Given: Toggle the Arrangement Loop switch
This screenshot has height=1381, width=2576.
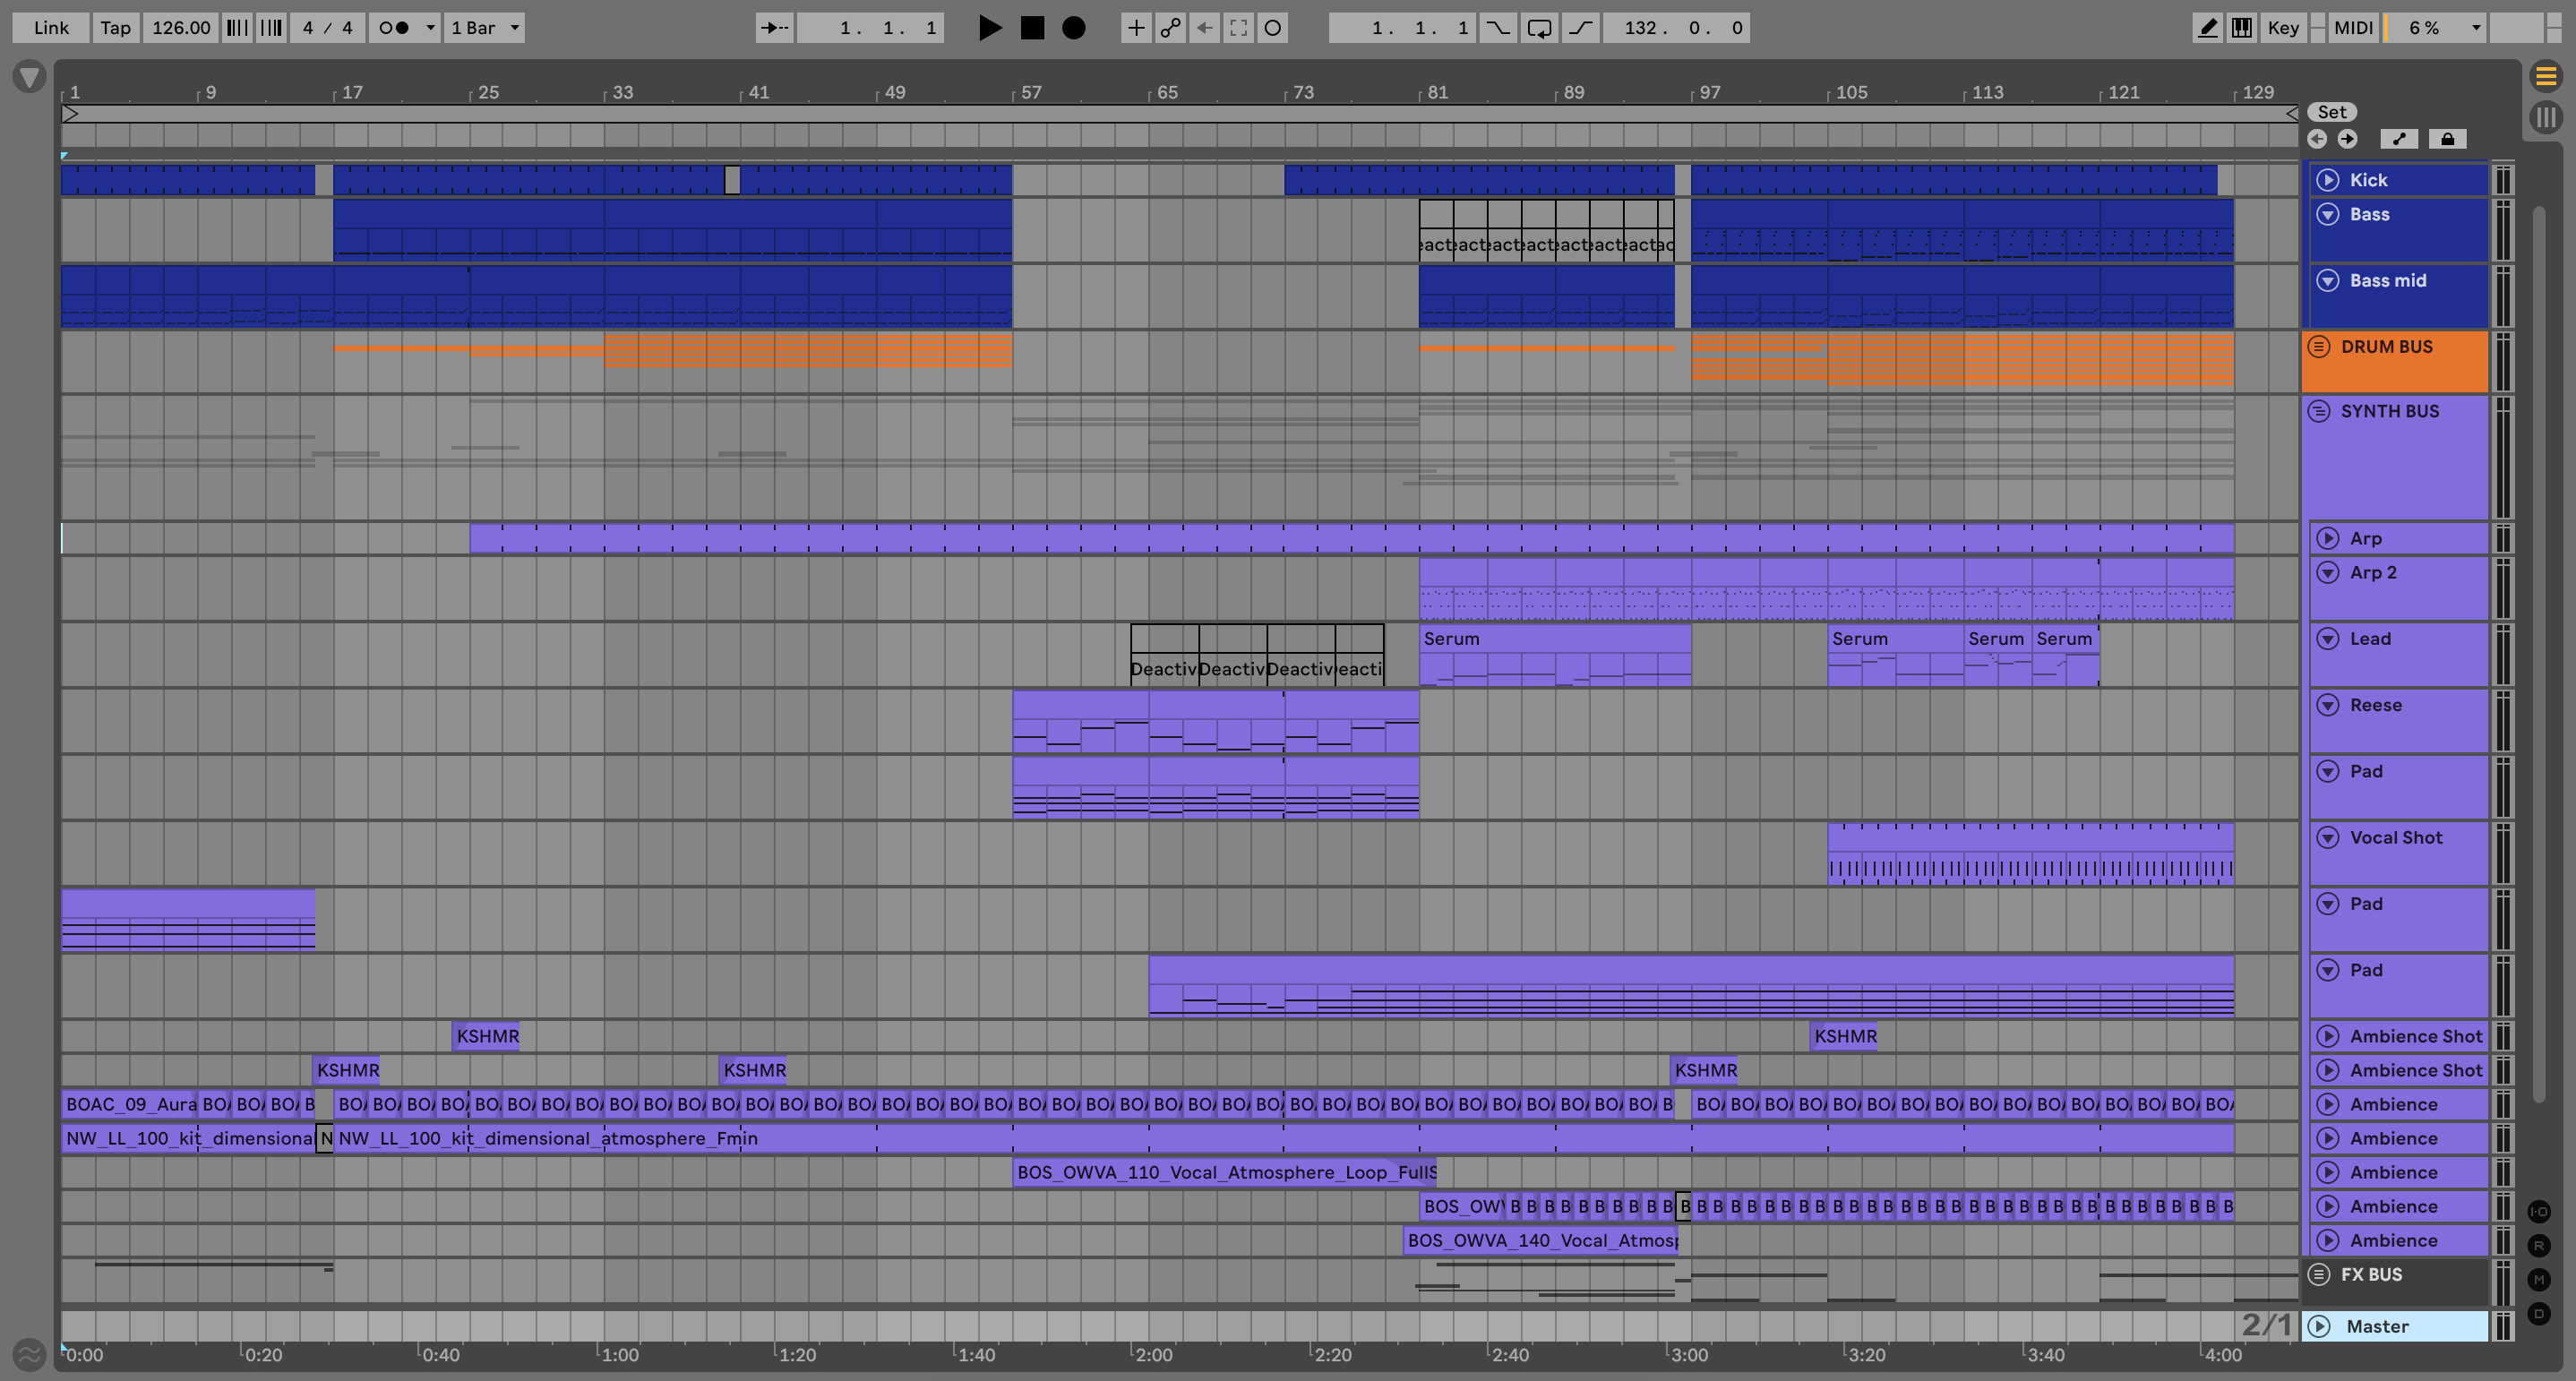Looking at the screenshot, I should 1539,28.
